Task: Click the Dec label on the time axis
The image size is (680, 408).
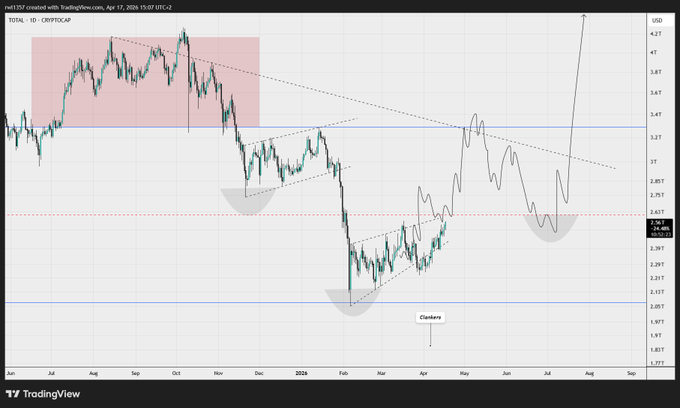Action: coord(259,373)
